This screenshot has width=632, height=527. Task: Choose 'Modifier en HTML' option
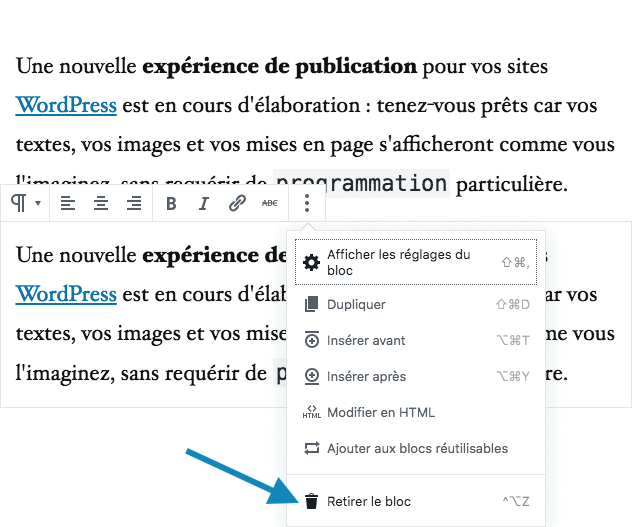[381, 412]
